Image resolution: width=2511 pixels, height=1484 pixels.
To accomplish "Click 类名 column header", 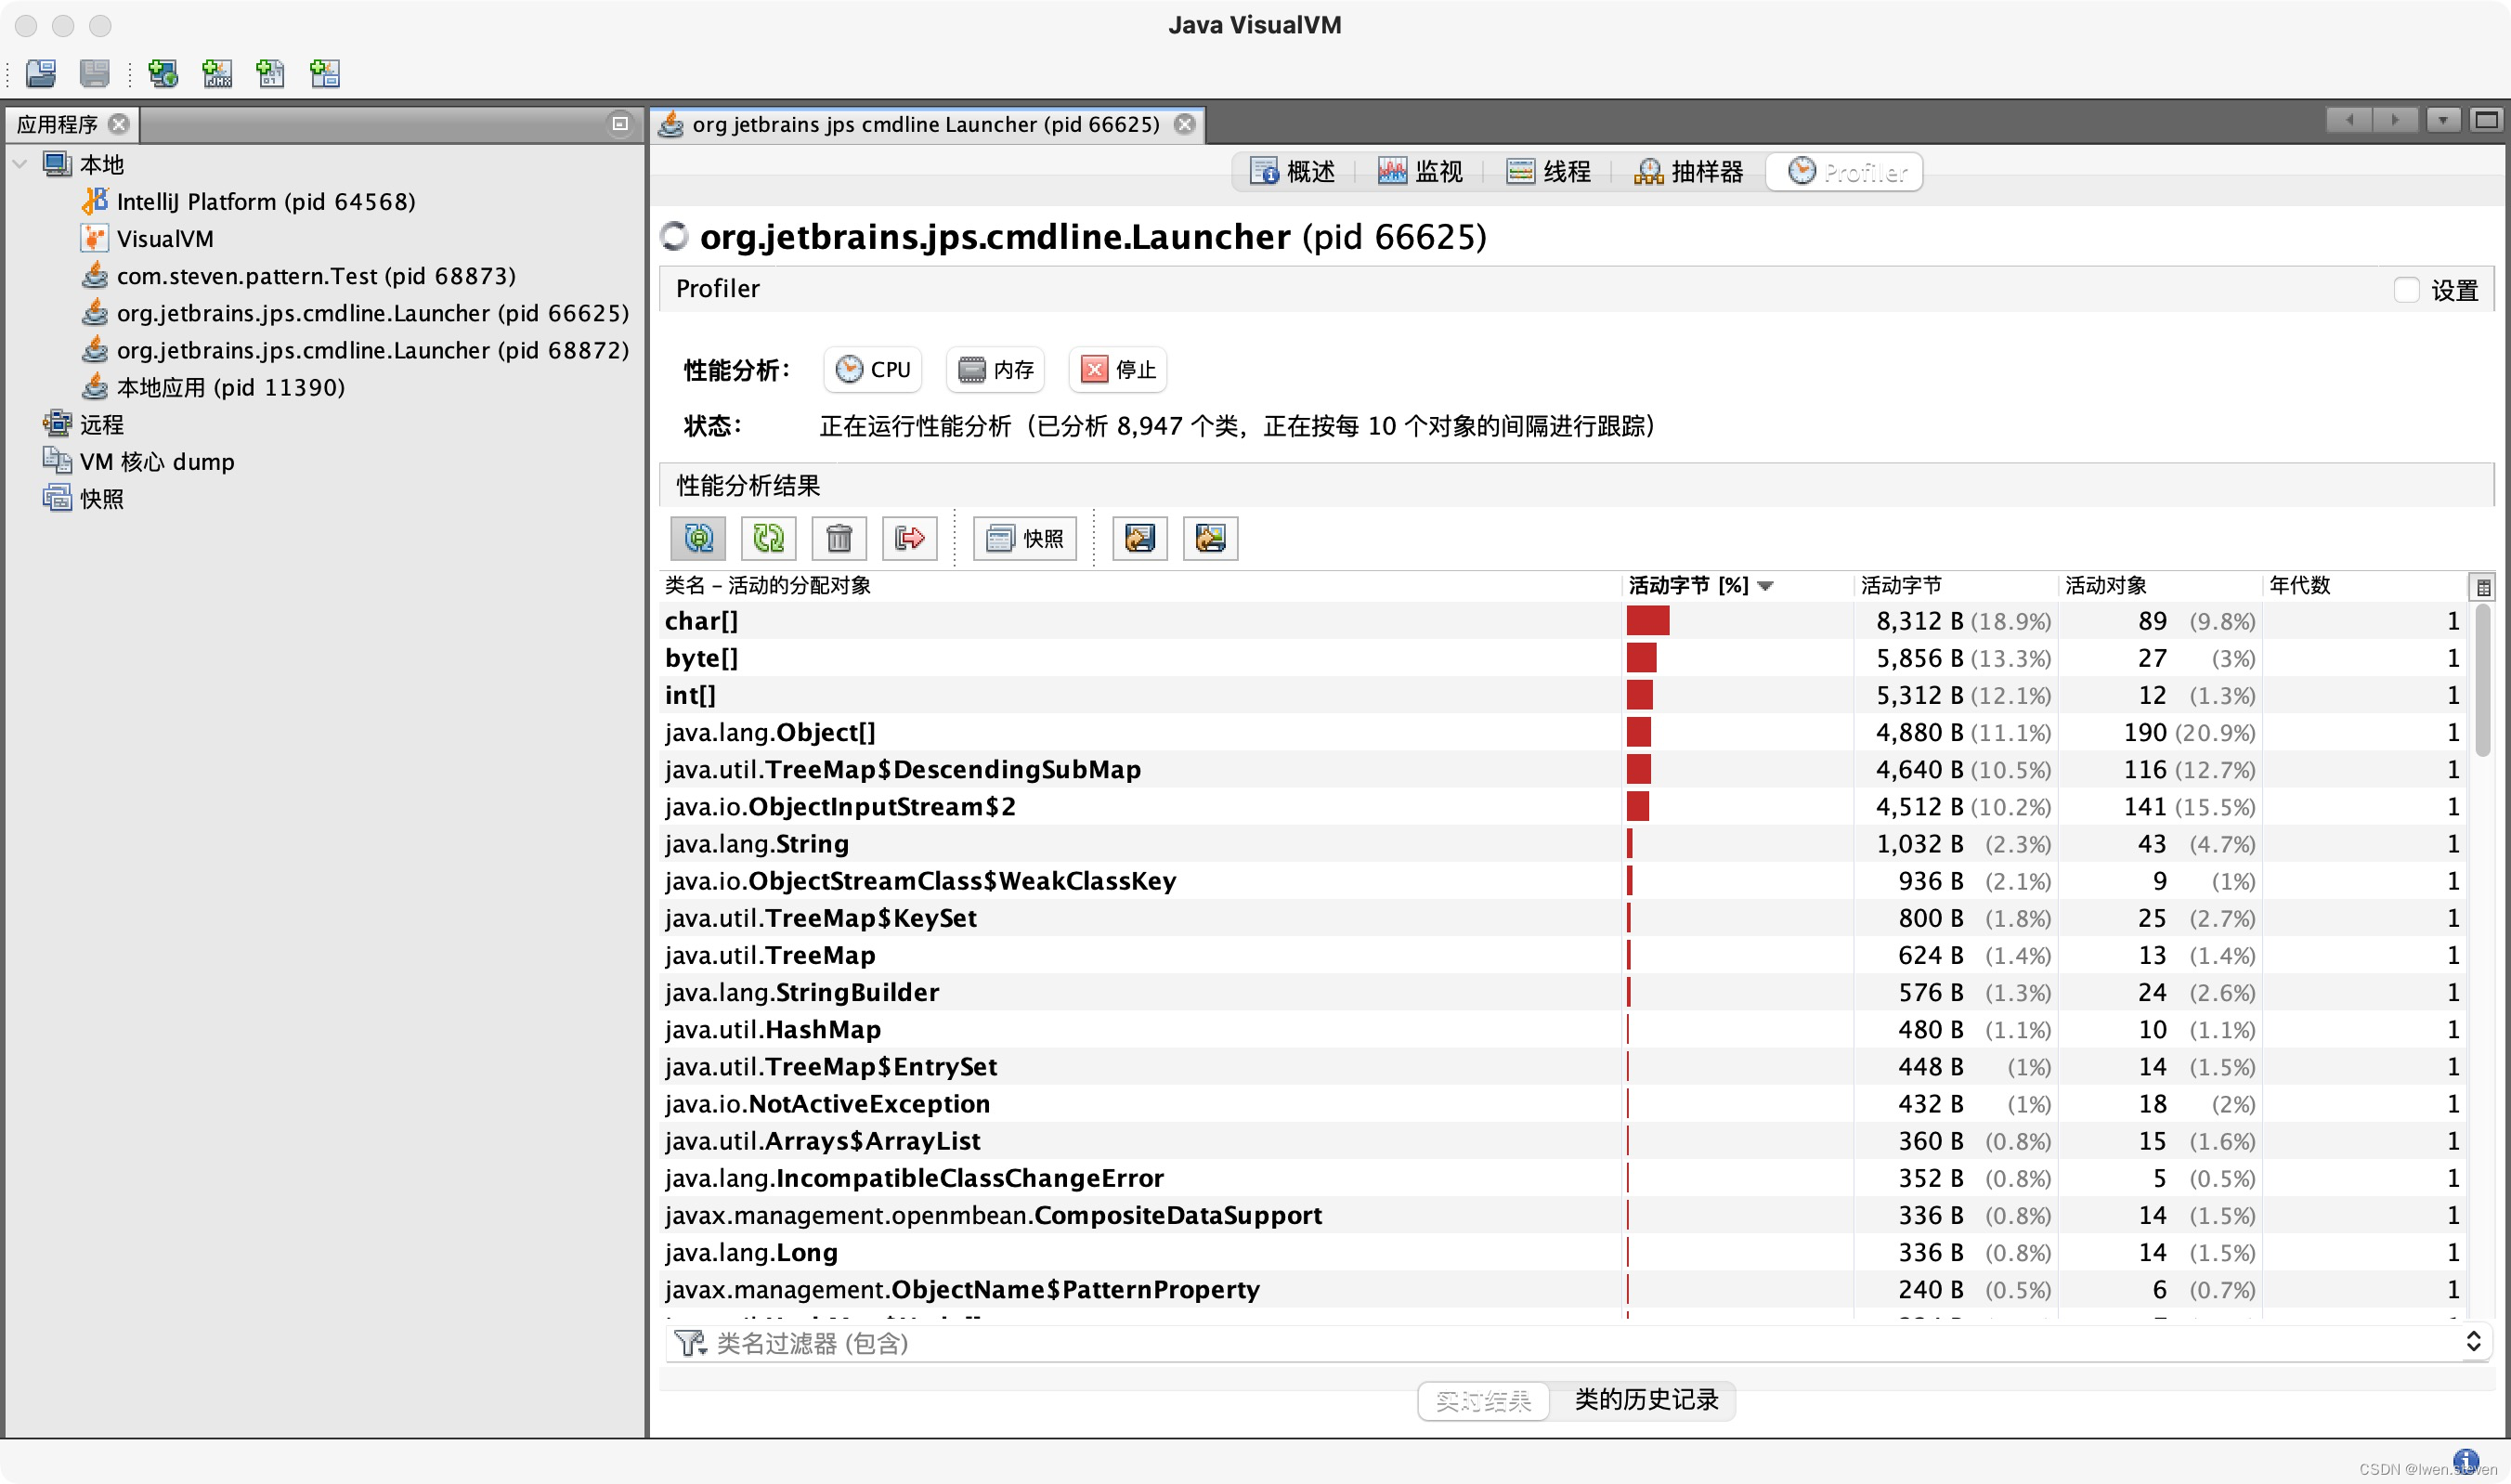I will (1140, 586).
